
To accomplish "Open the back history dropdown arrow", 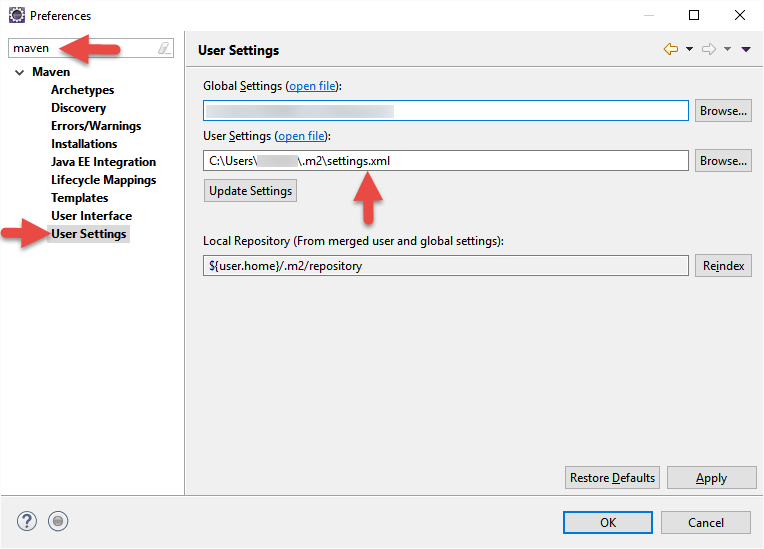I will tap(689, 49).
